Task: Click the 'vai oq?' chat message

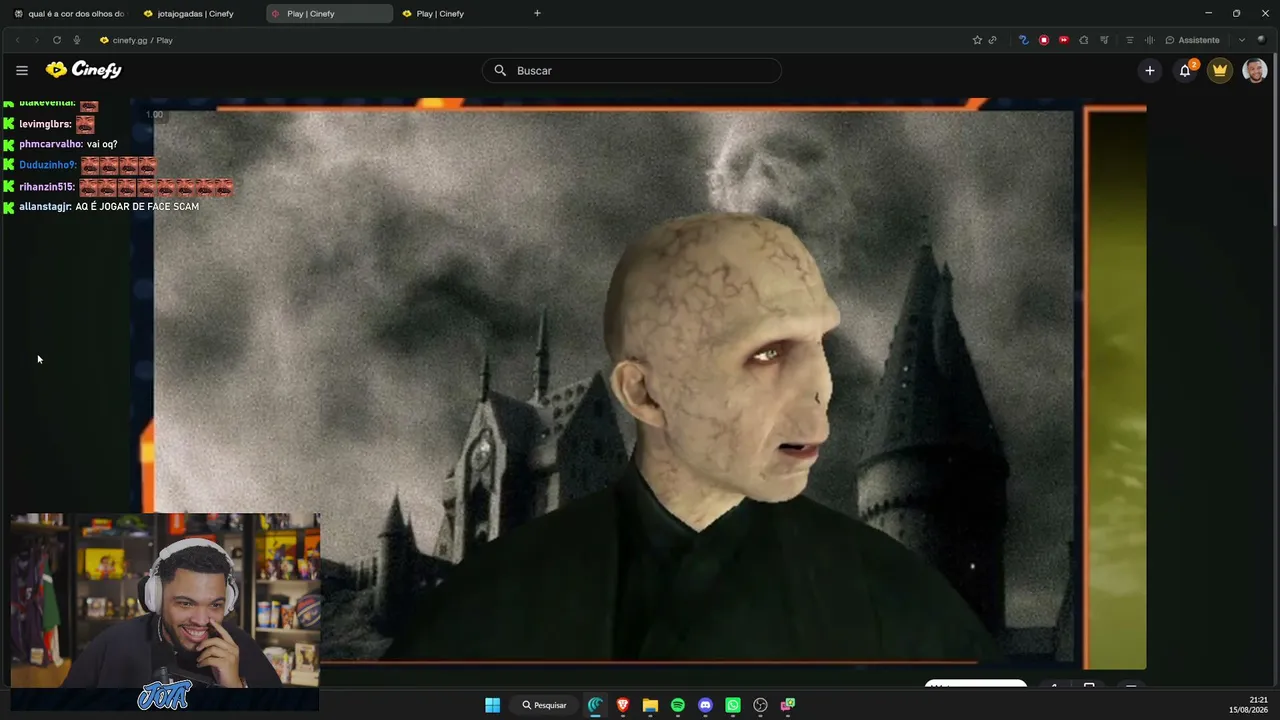Action: (102, 144)
